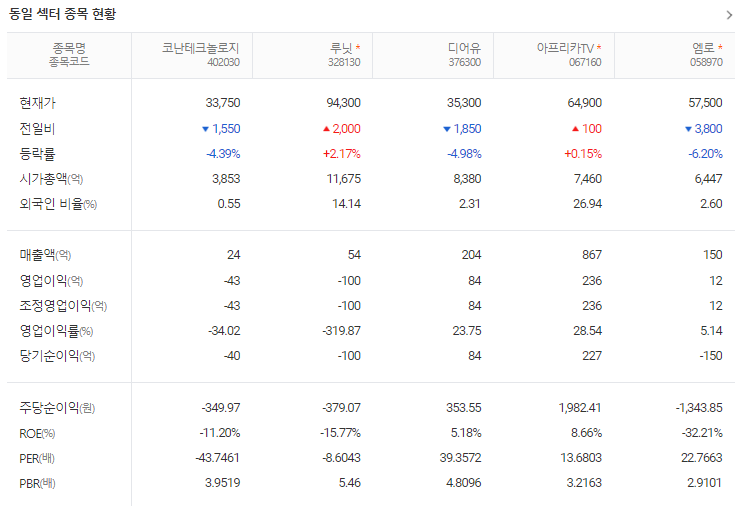This screenshot has height=506, width=738.
Task: Click the -4.39% change rate
Action: click(223, 153)
